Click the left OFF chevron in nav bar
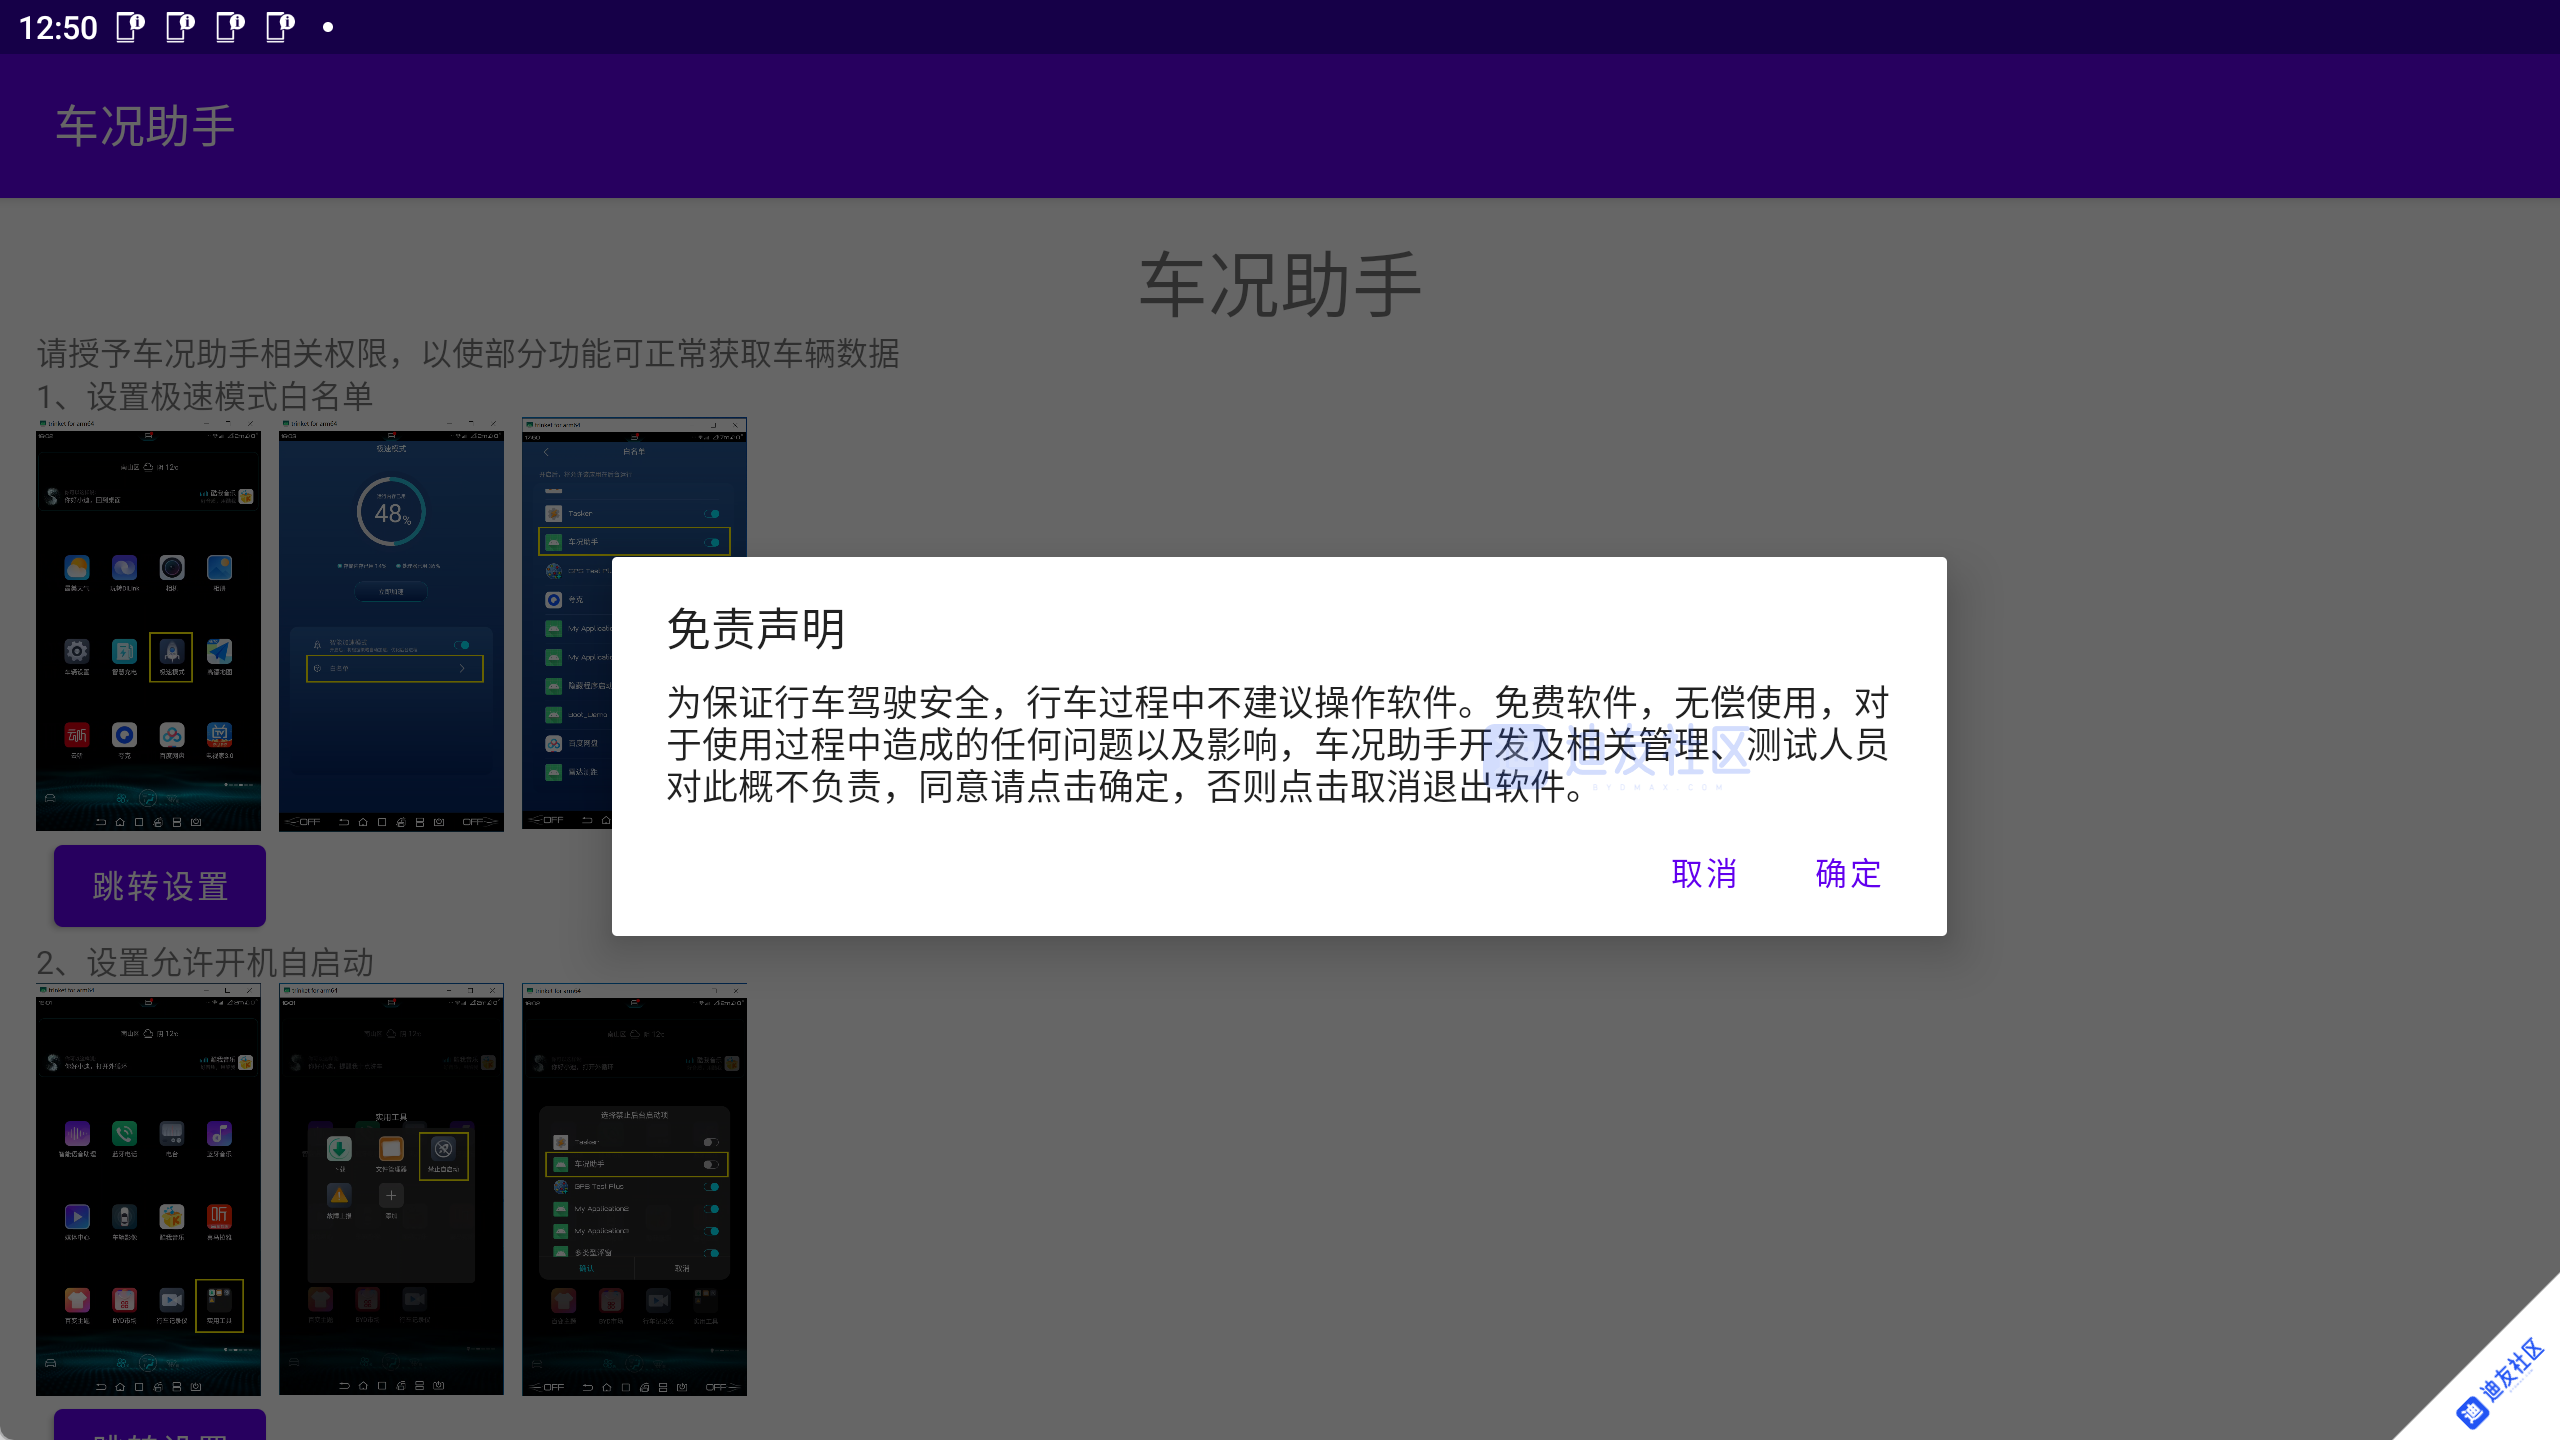The height and width of the screenshot is (1440, 2560). point(292,821)
